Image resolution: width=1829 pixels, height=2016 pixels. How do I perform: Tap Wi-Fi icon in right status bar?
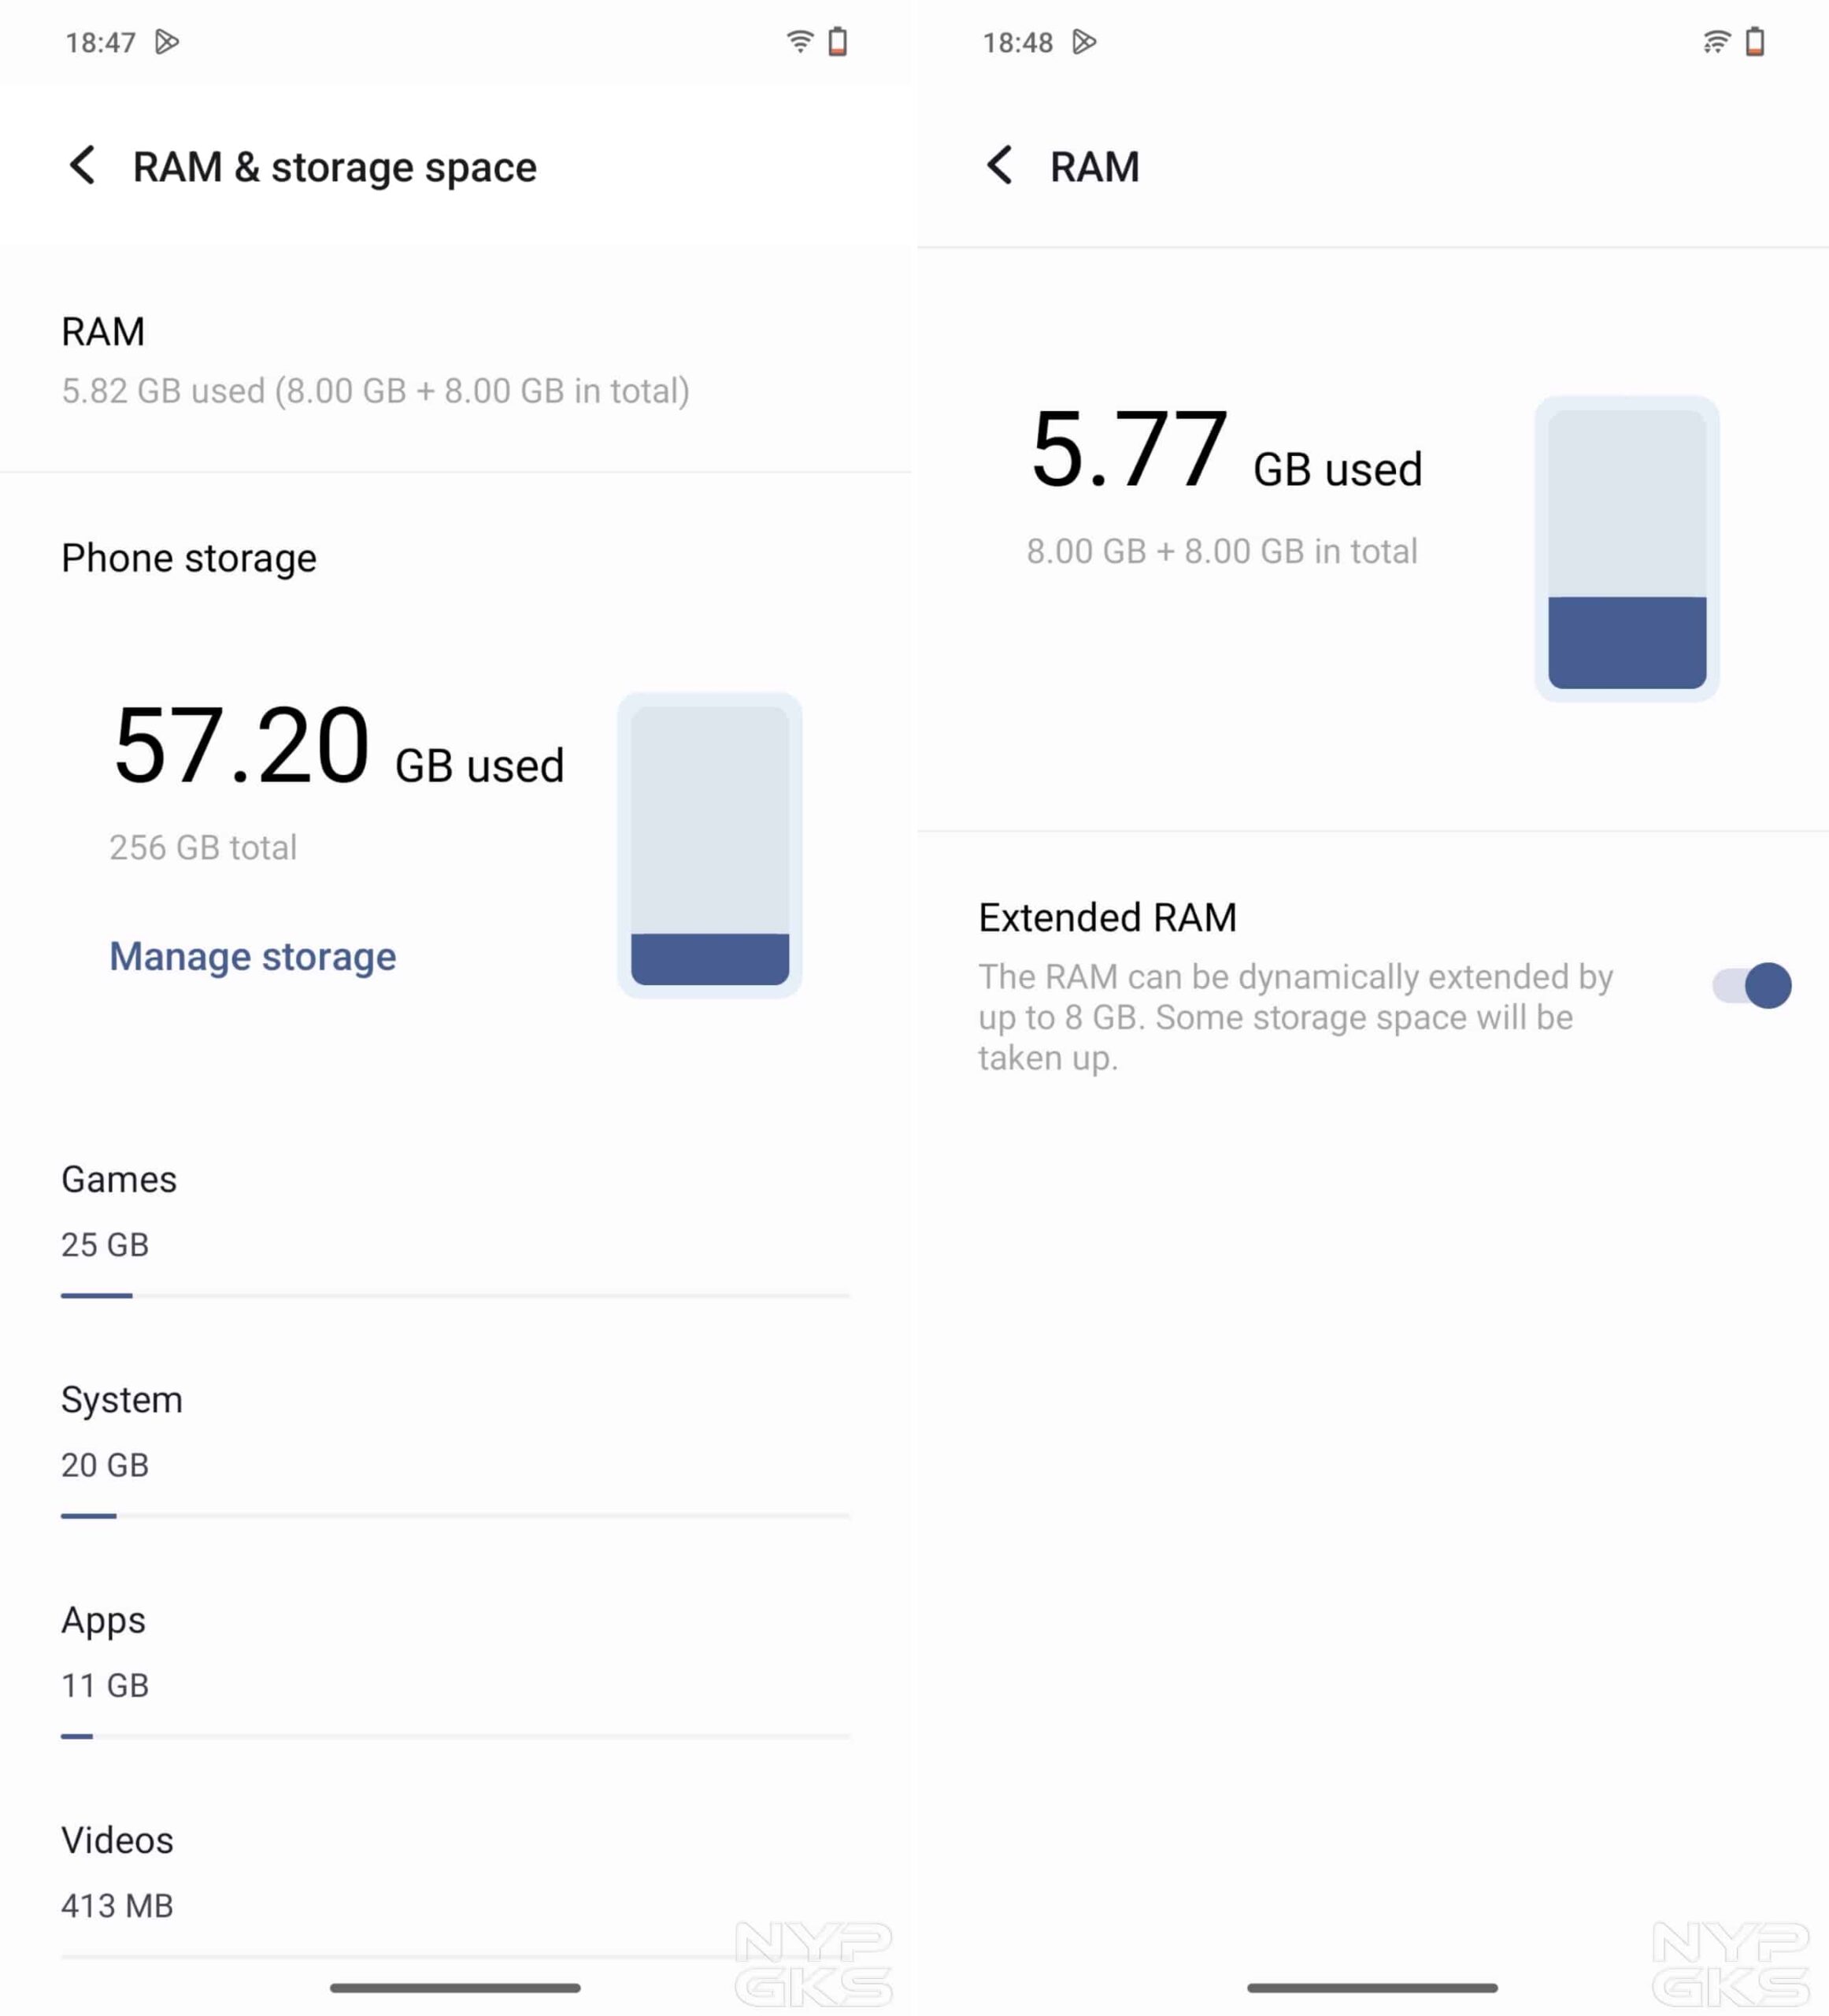click(x=1716, y=42)
